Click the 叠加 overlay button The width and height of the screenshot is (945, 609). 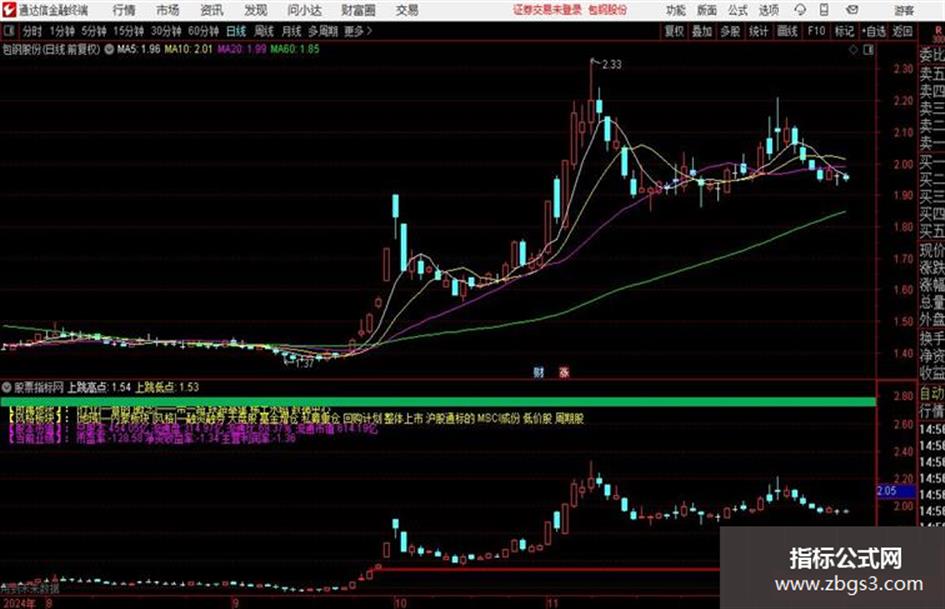coord(702,31)
